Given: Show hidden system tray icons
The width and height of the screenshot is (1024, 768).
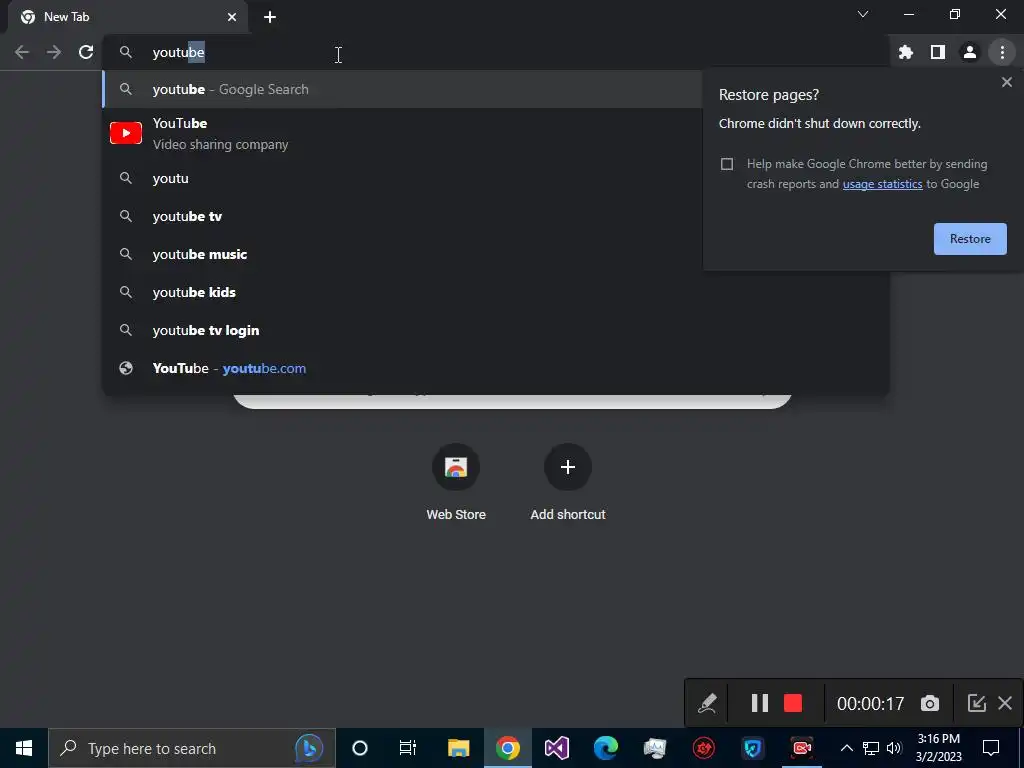Looking at the screenshot, I should [x=846, y=748].
